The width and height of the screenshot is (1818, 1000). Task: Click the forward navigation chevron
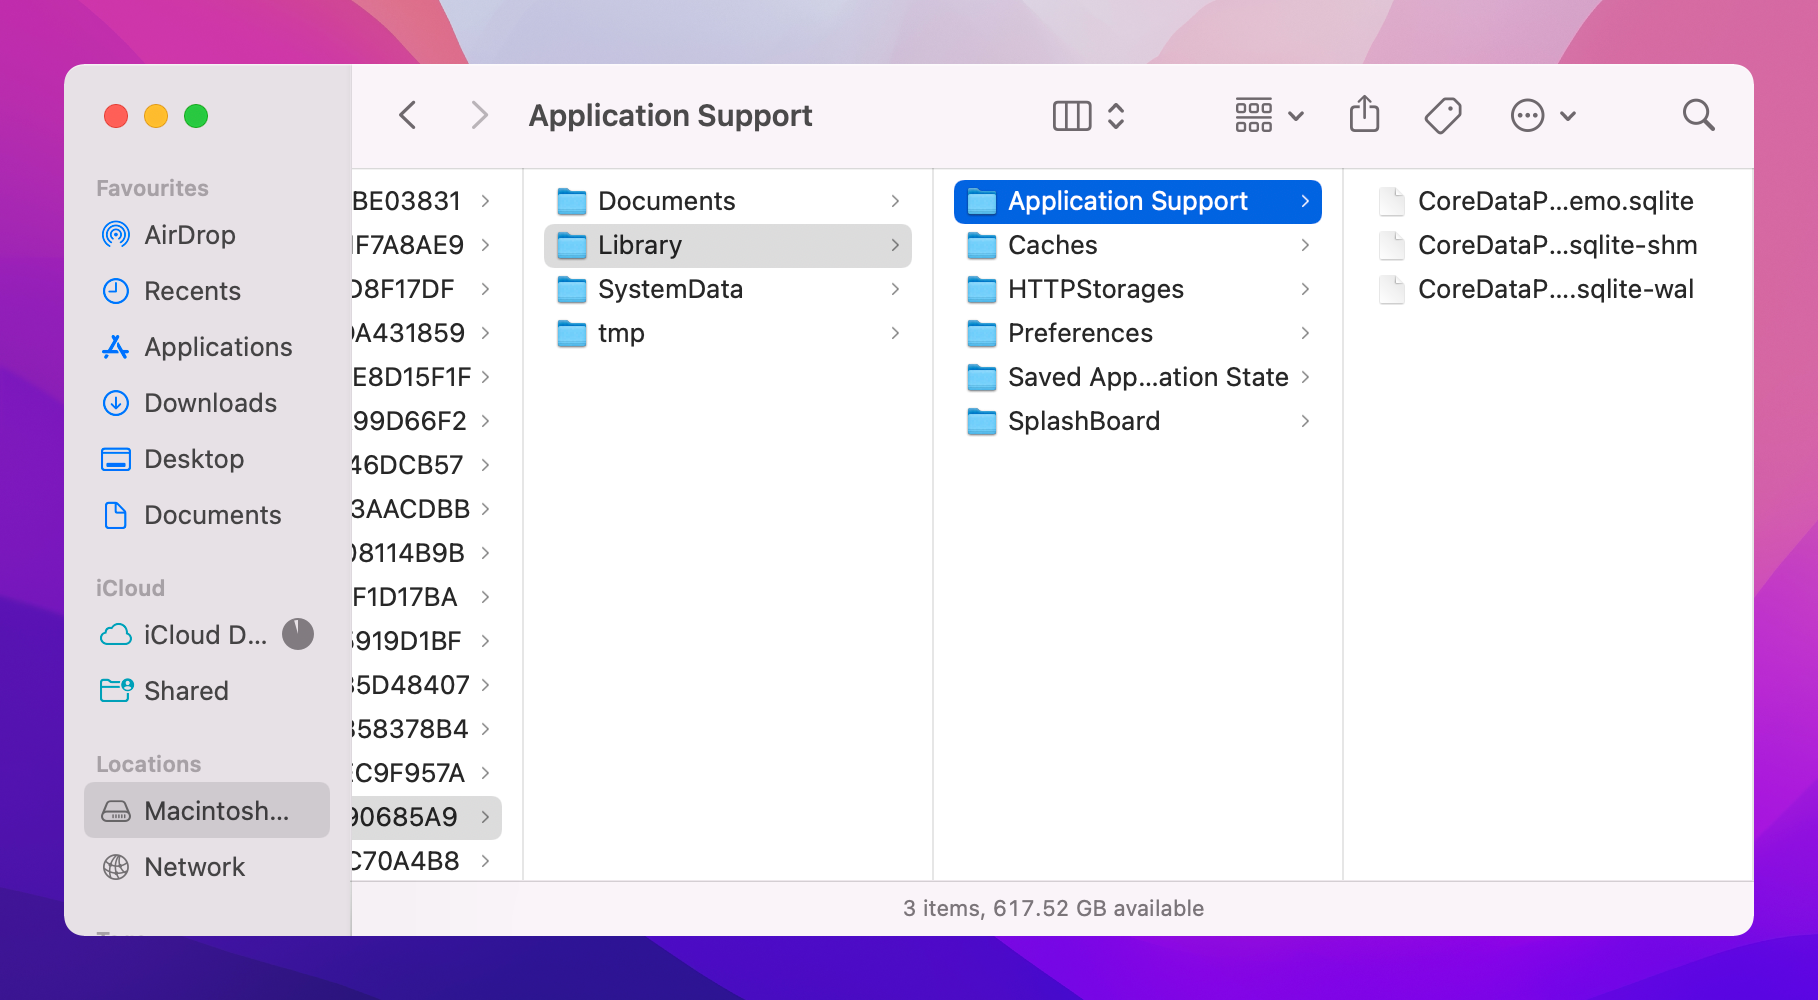tap(479, 115)
